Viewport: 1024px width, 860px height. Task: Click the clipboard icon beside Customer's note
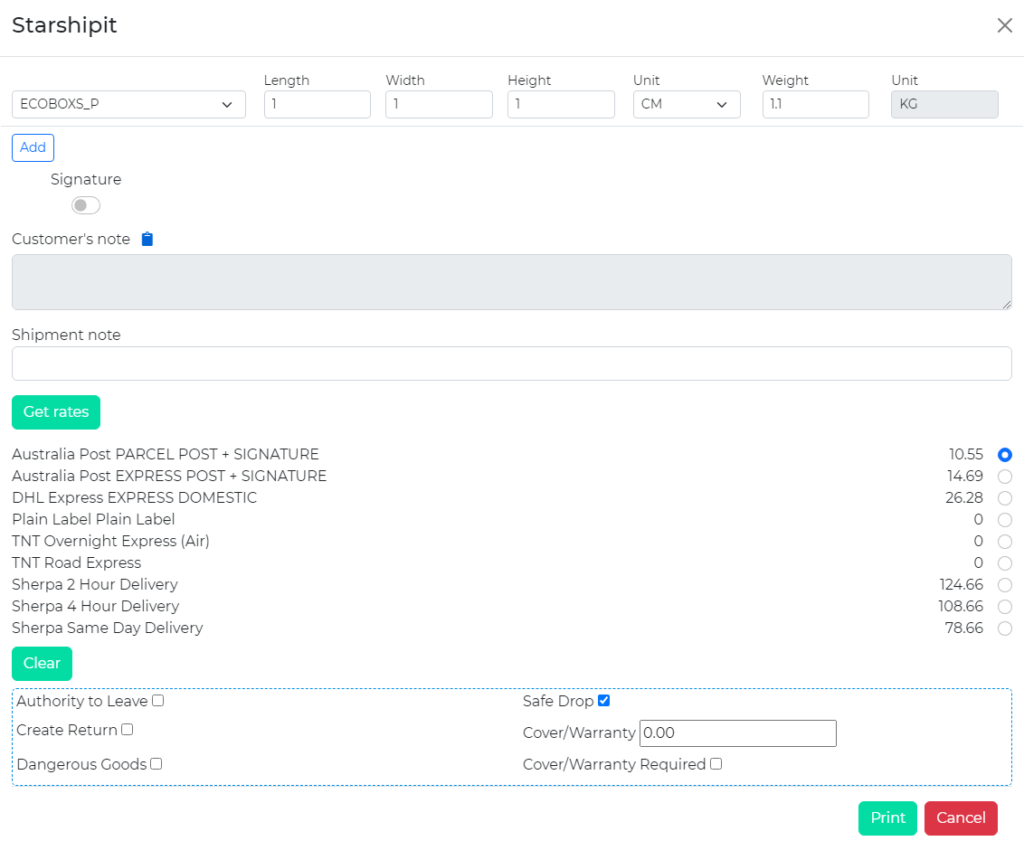[x=147, y=238]
